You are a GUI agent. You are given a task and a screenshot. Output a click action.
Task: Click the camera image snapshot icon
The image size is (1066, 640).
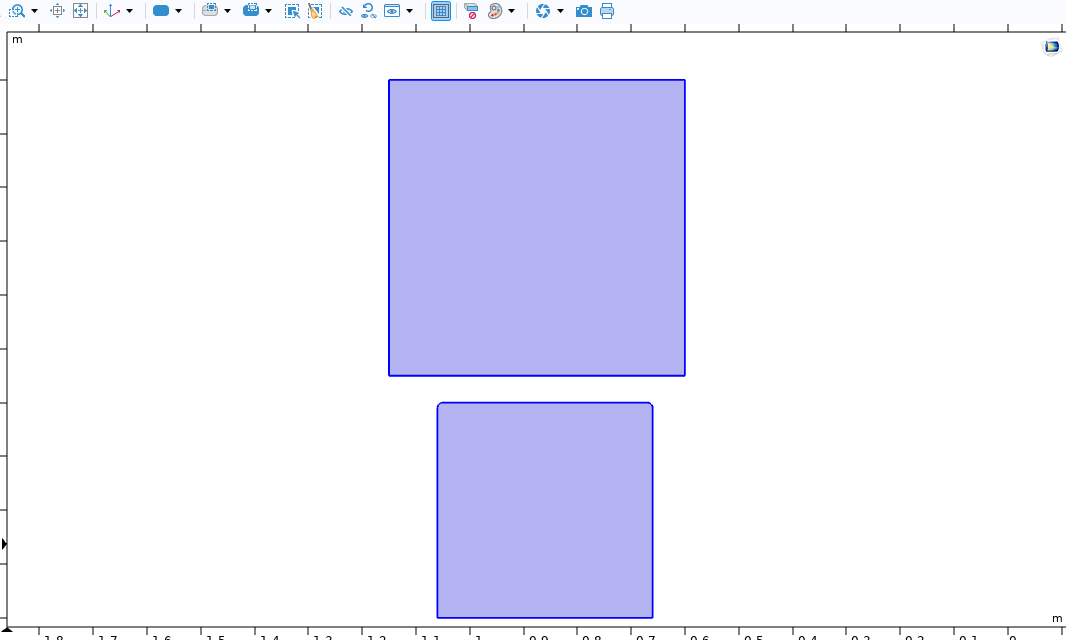tap(583, 11)
